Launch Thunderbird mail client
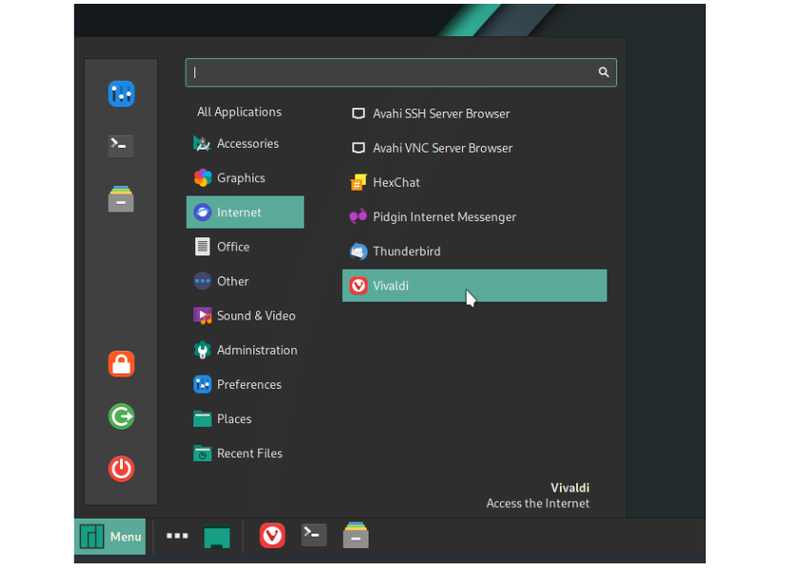Screen dimensions: 800x569 (474, 251)
